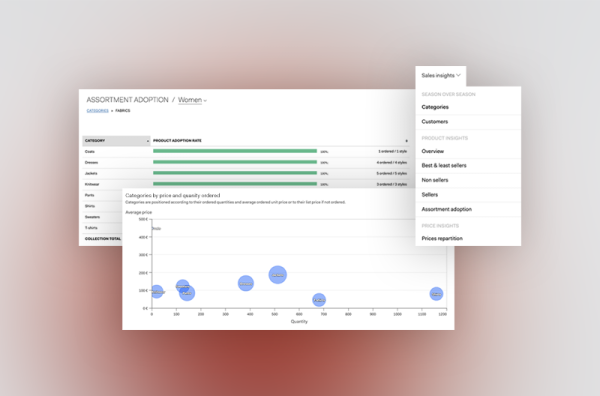Select the Sweaters row label
Viewport: 600px width, 396px height.
(92, 217)
